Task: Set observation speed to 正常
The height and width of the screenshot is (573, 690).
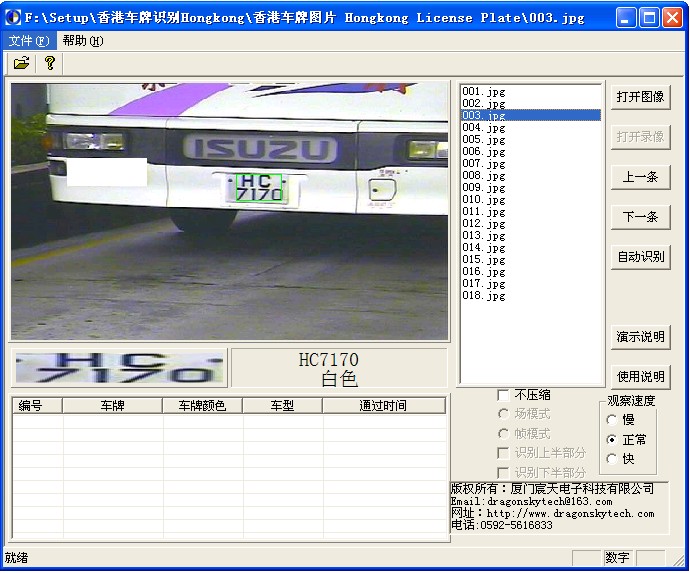Action: [x=626, y=440]
